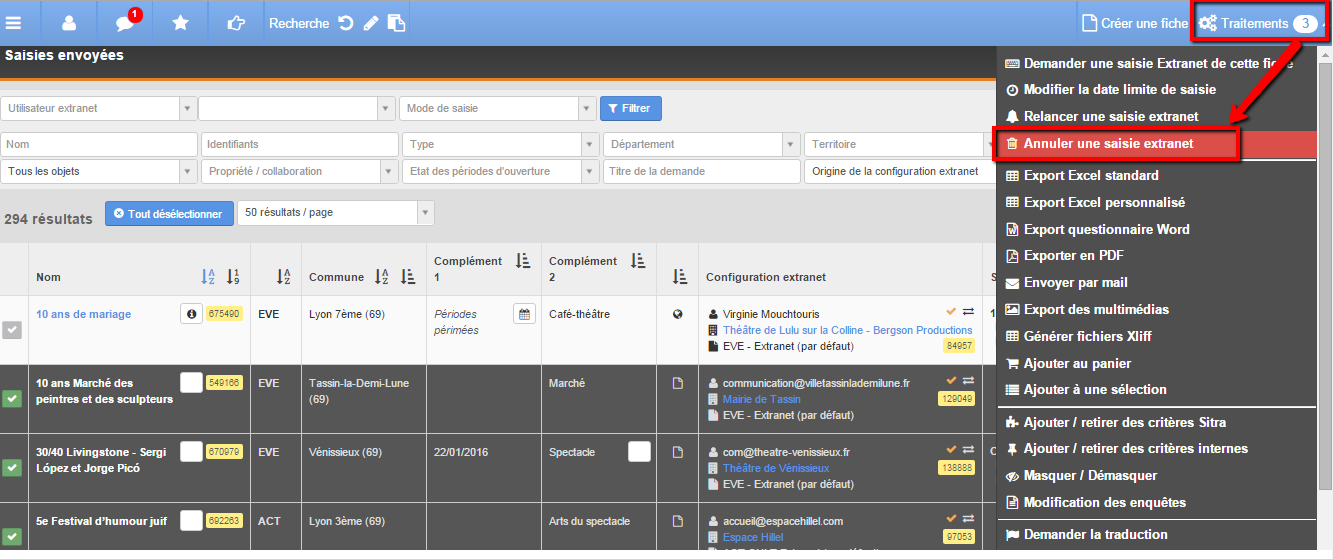This screenshot has height=559, width=1333.
Task: Uncheck 30/40 Livingstone row checkbox
Action: coord(12,468)
